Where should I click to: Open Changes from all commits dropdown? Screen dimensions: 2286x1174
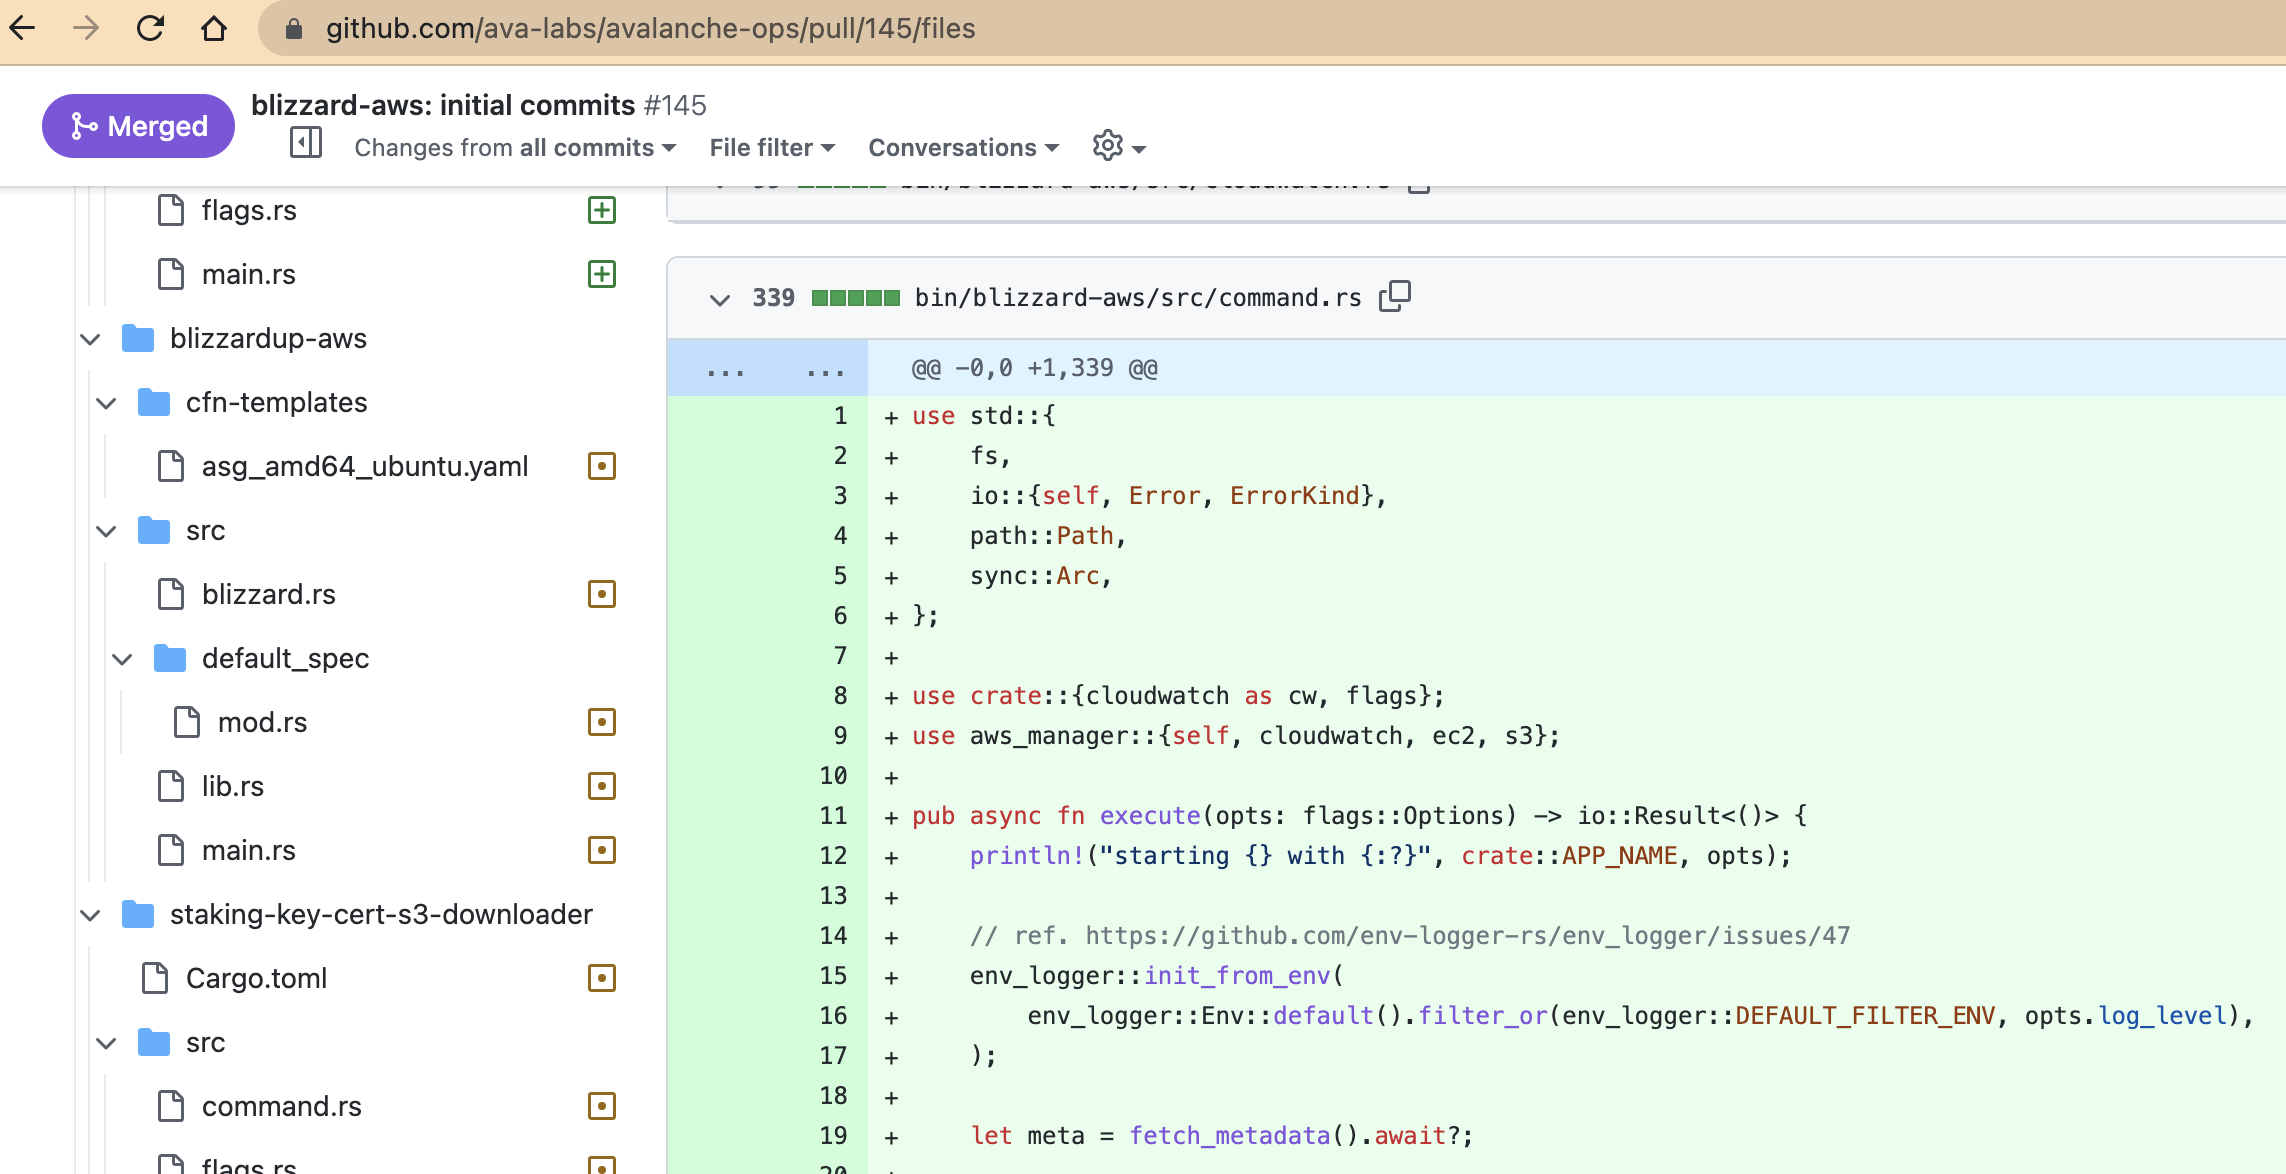pos(515,148)
